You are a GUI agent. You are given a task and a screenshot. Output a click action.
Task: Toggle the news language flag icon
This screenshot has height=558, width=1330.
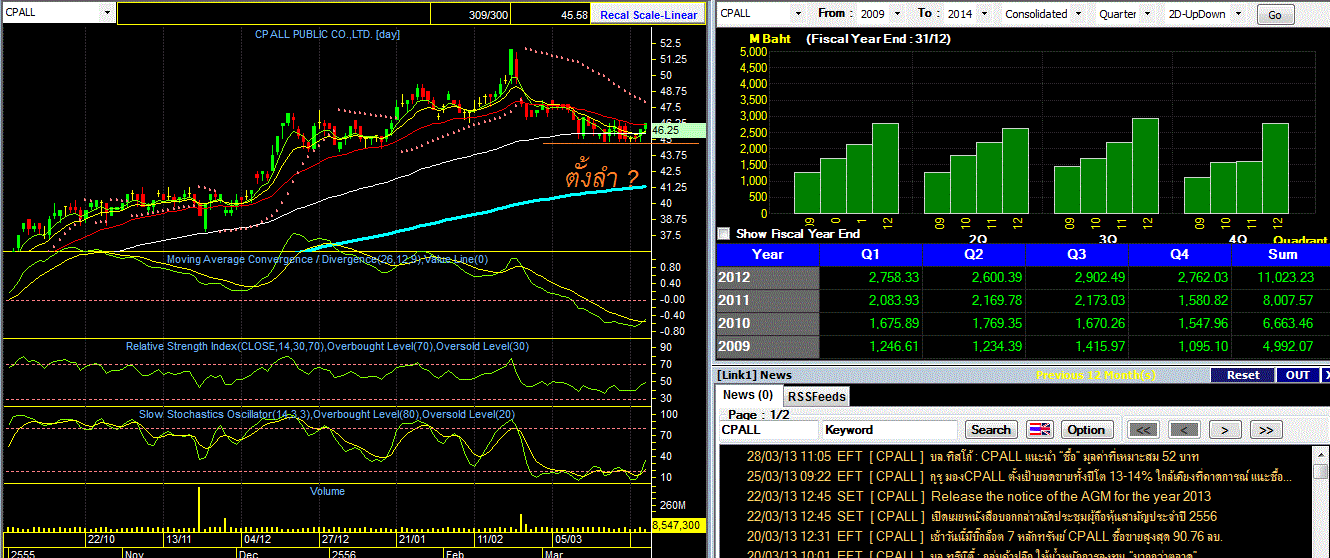[x=1040, y=429]
